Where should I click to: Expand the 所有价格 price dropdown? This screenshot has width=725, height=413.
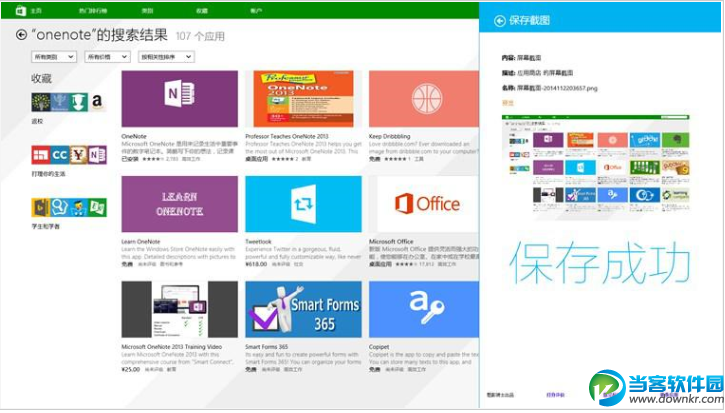[107, 57]
